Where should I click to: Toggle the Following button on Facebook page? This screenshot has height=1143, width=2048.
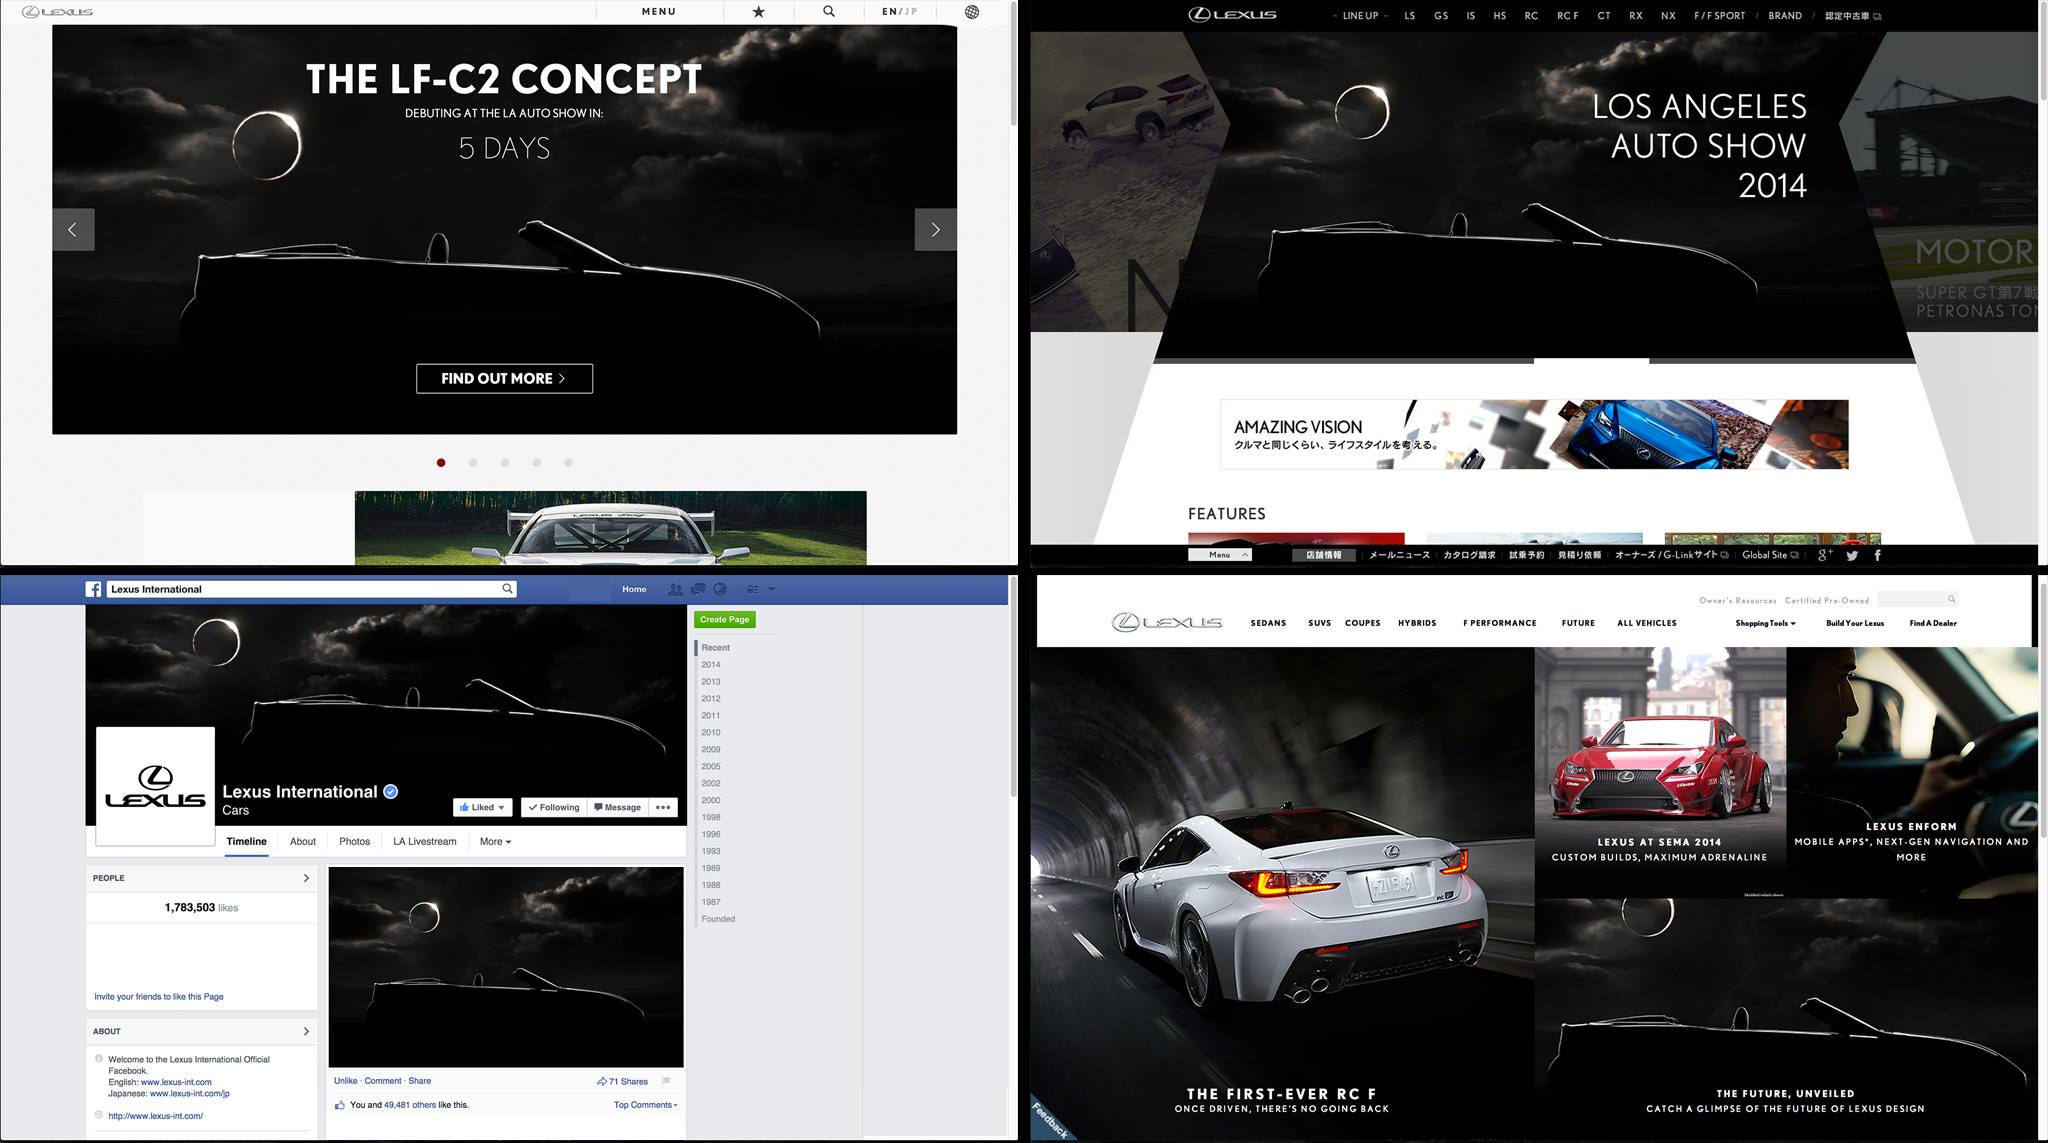(554, 807)
